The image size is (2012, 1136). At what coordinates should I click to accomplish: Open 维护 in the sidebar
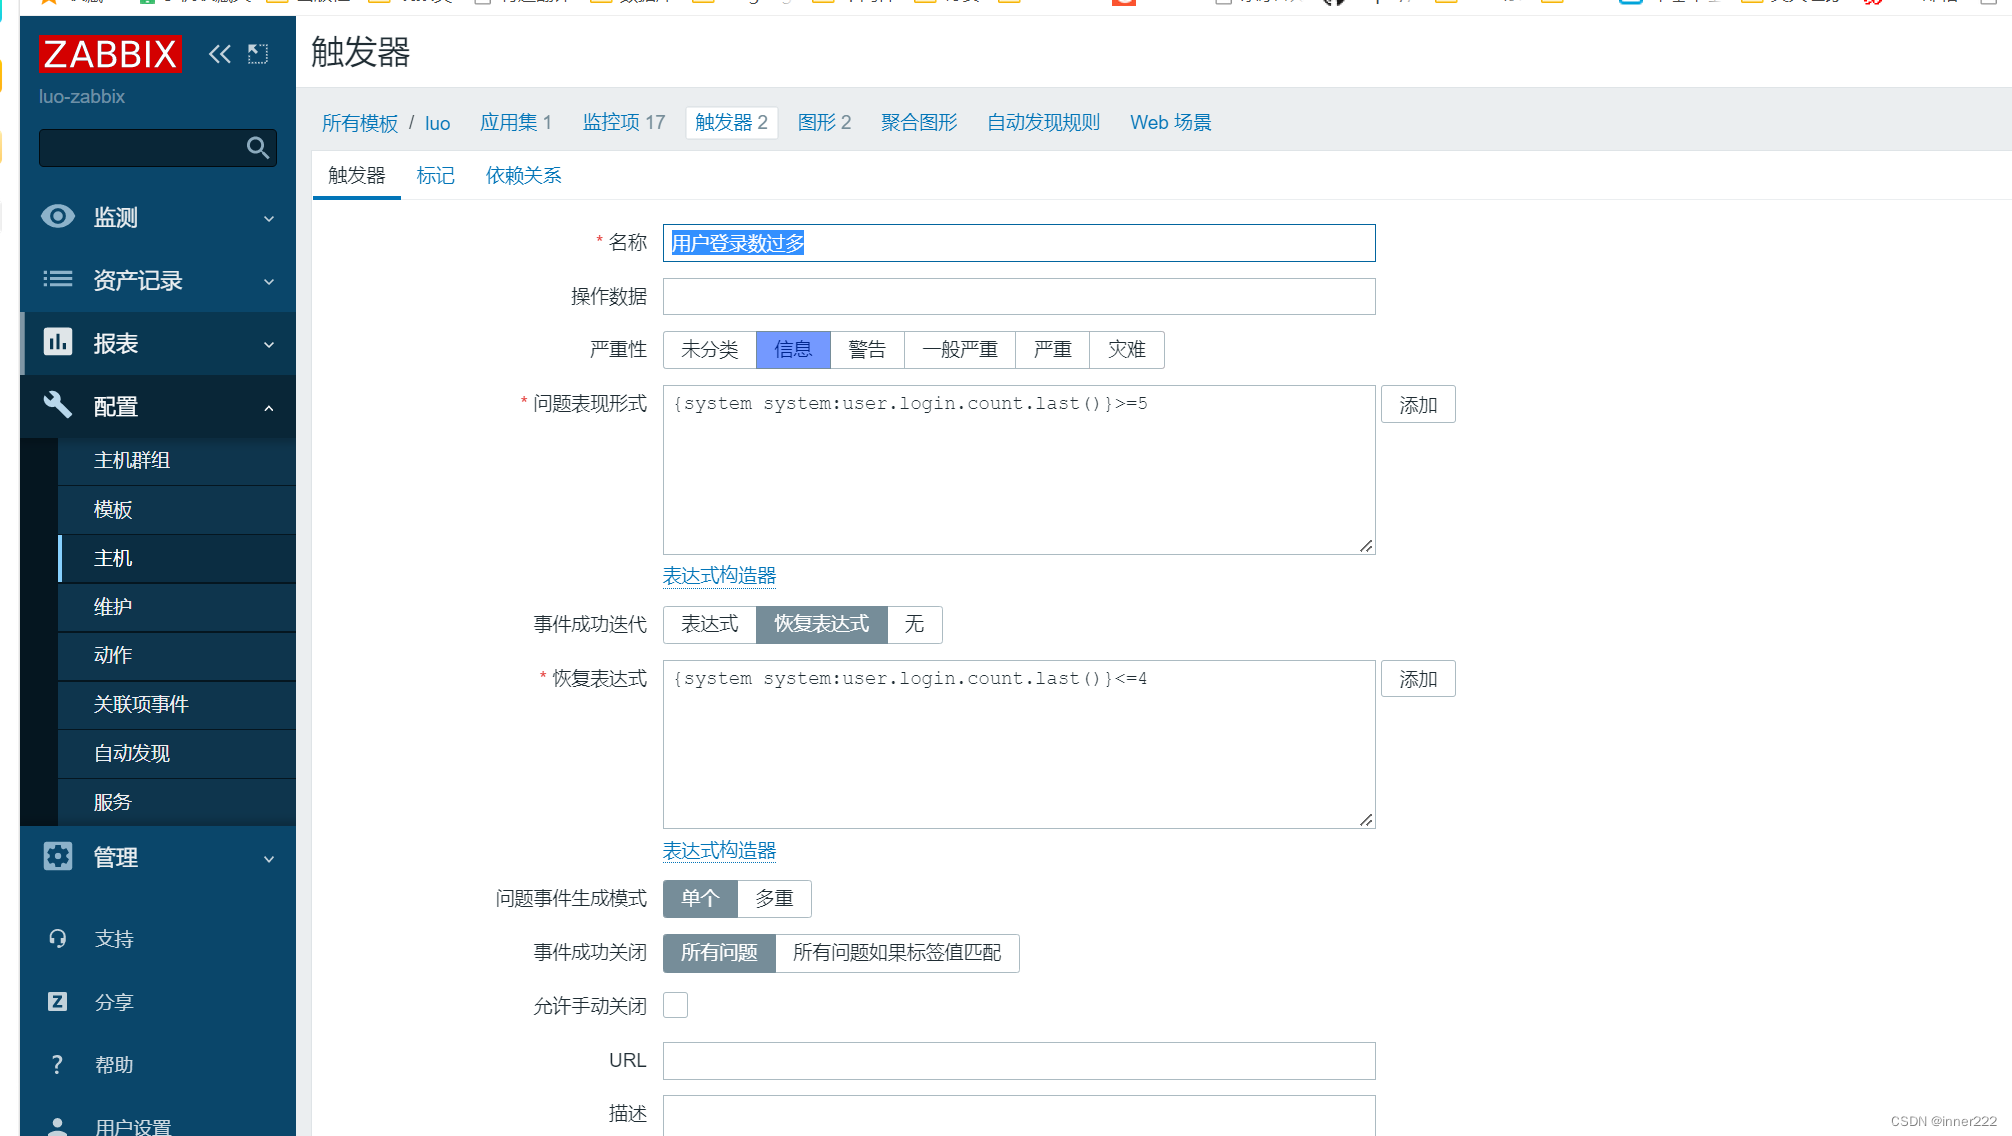(x=177, y=607)
